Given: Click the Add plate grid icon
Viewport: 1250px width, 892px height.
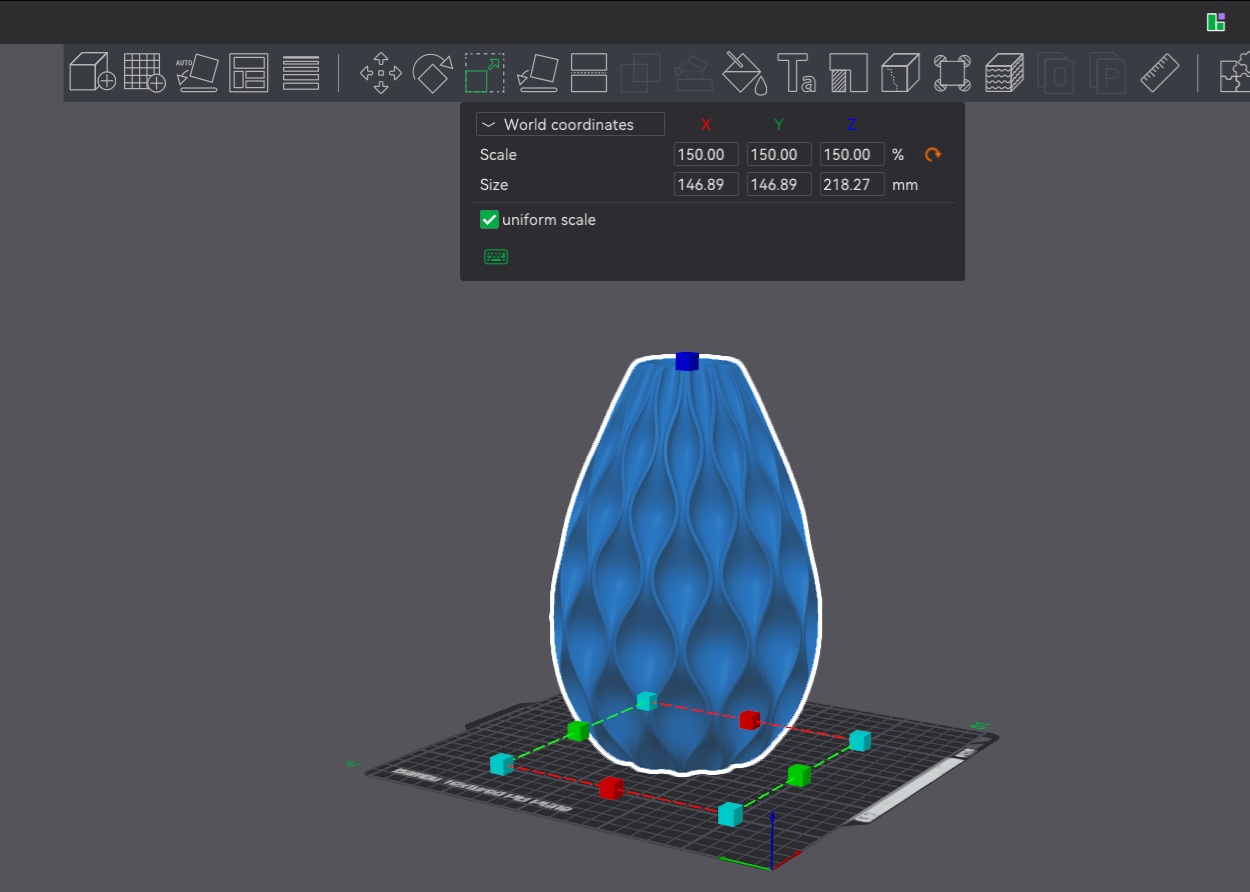Looking at the screenshot, I should click(x=144, y=73).
